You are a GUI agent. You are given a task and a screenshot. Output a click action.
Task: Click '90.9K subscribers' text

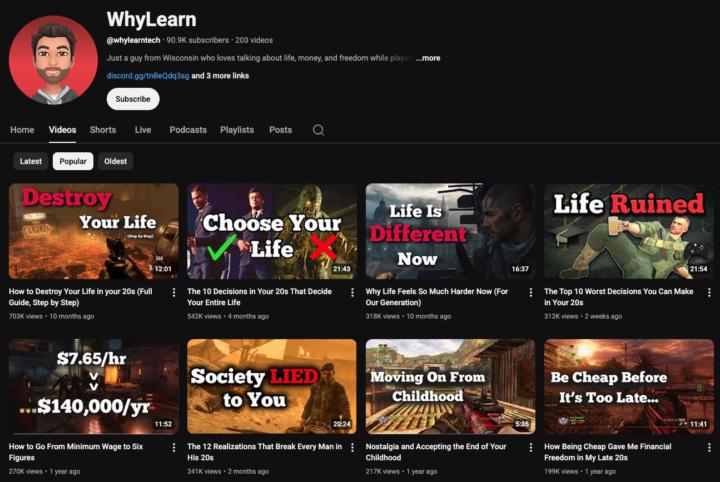(x=197, y=40)
